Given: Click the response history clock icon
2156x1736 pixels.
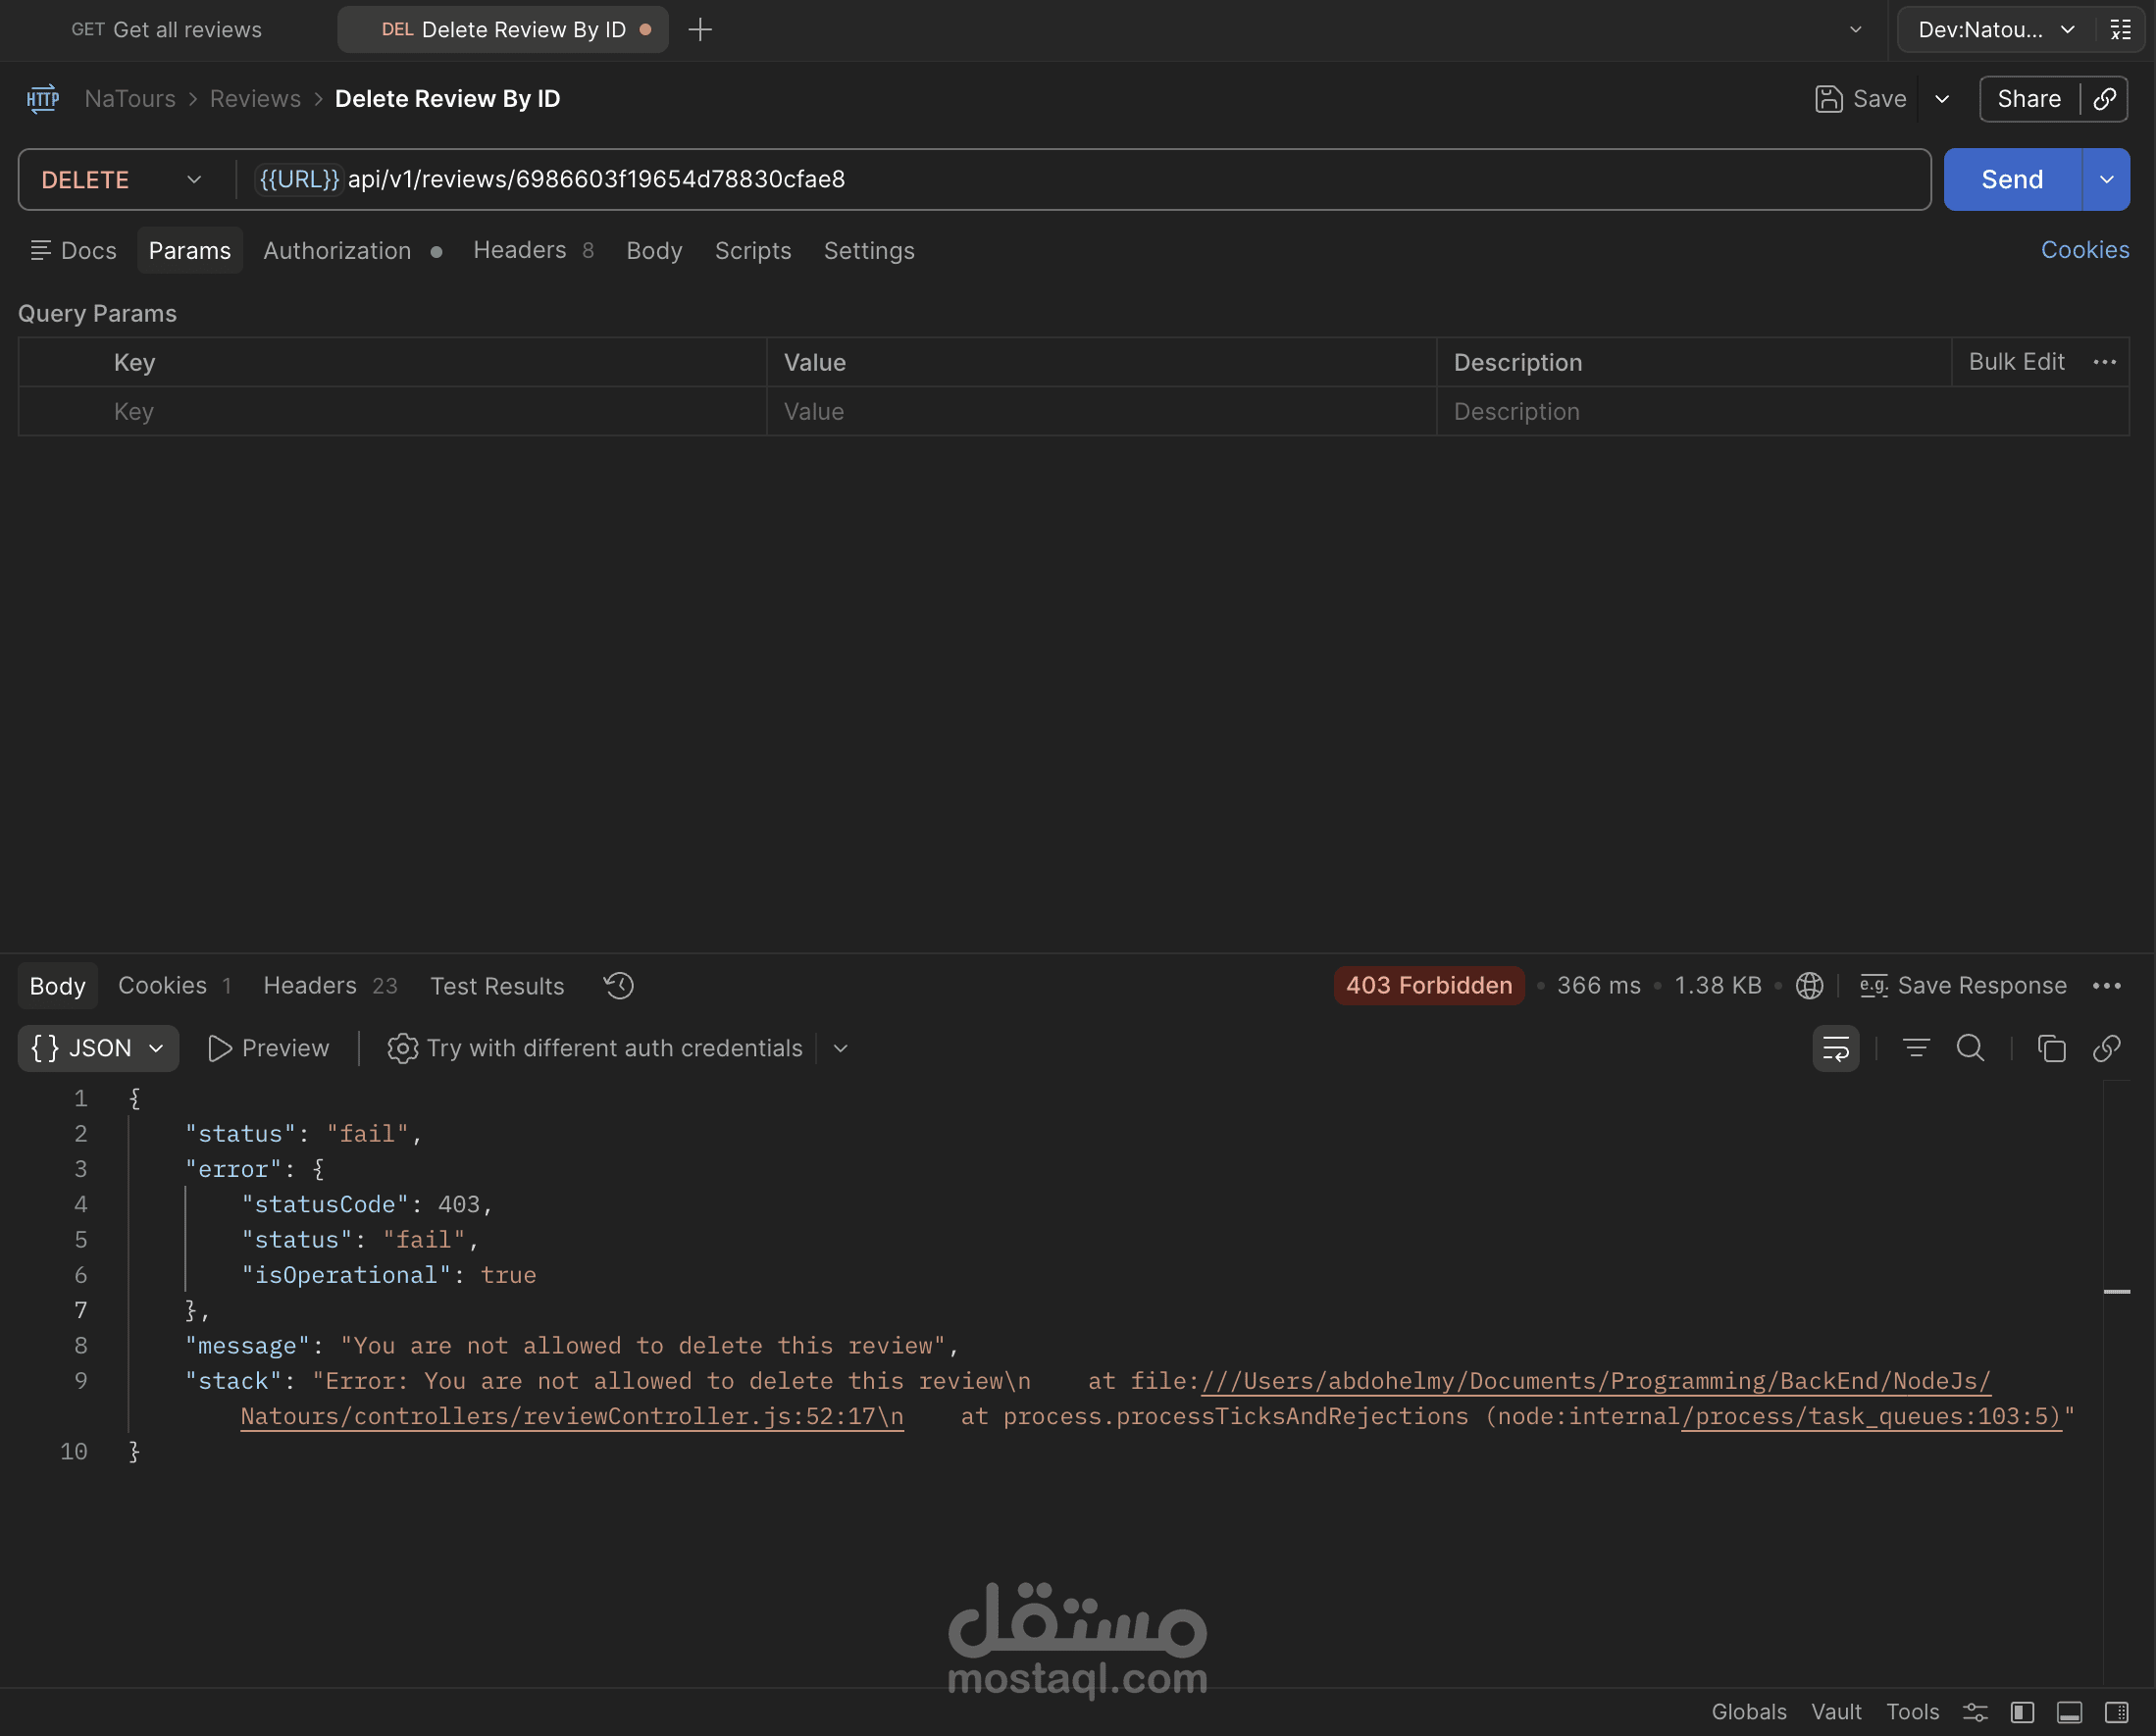Looking at the screenshot, I should pyautogui.click(x=618, y=986).
